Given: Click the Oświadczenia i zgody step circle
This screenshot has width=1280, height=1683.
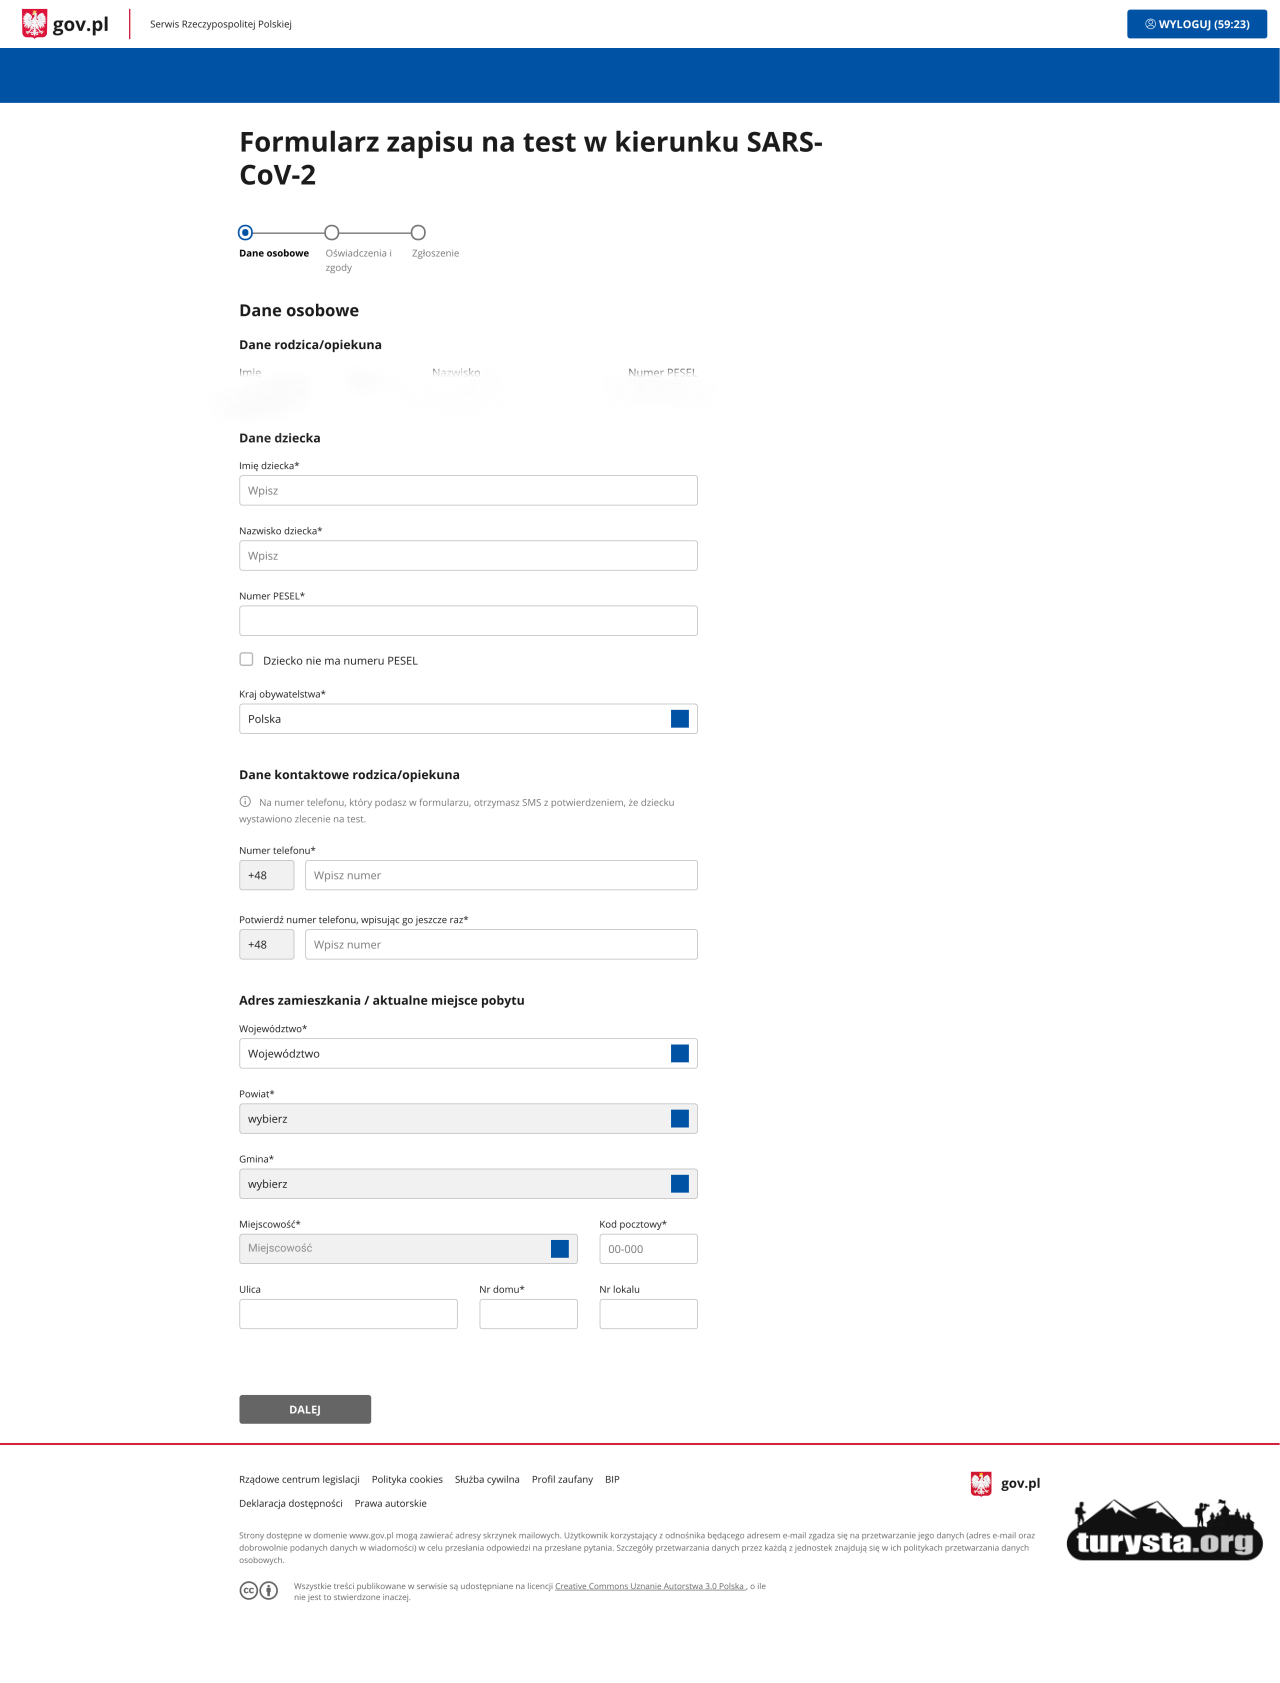Looking at the screenshot, I should tap(332, 232).
